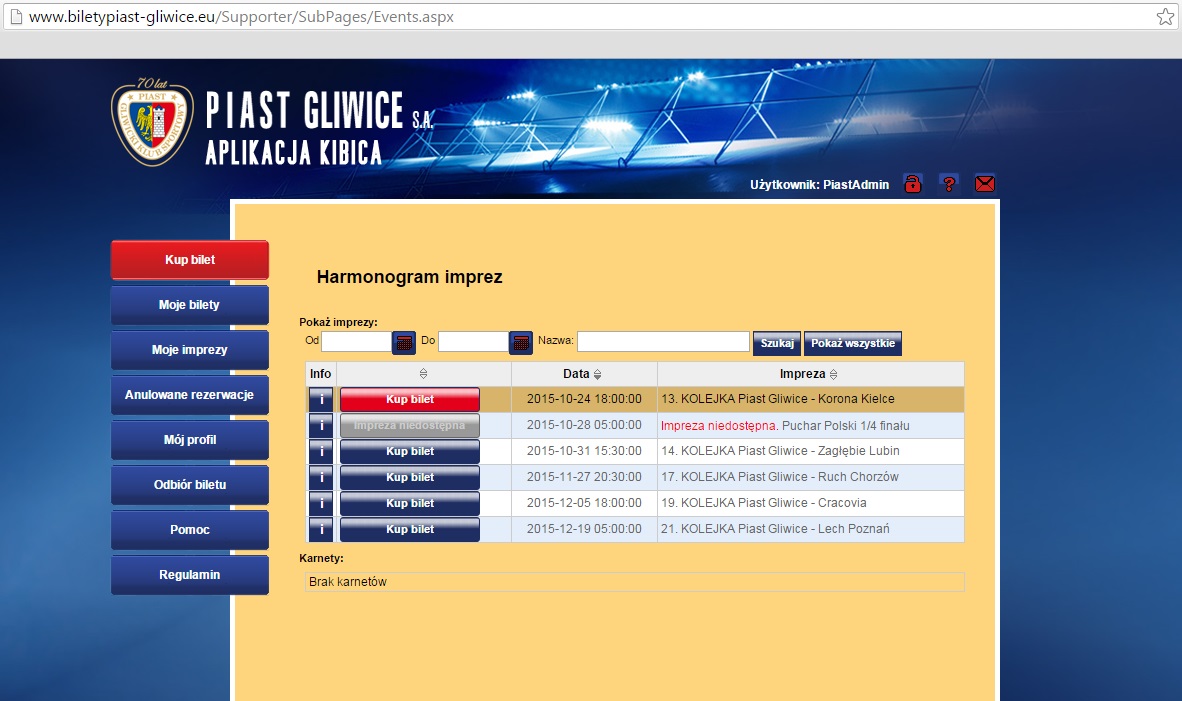Click the red padlock logout icon
Image resolution: width=1182 pixels, height=701 pixels.
pos(912,184)
